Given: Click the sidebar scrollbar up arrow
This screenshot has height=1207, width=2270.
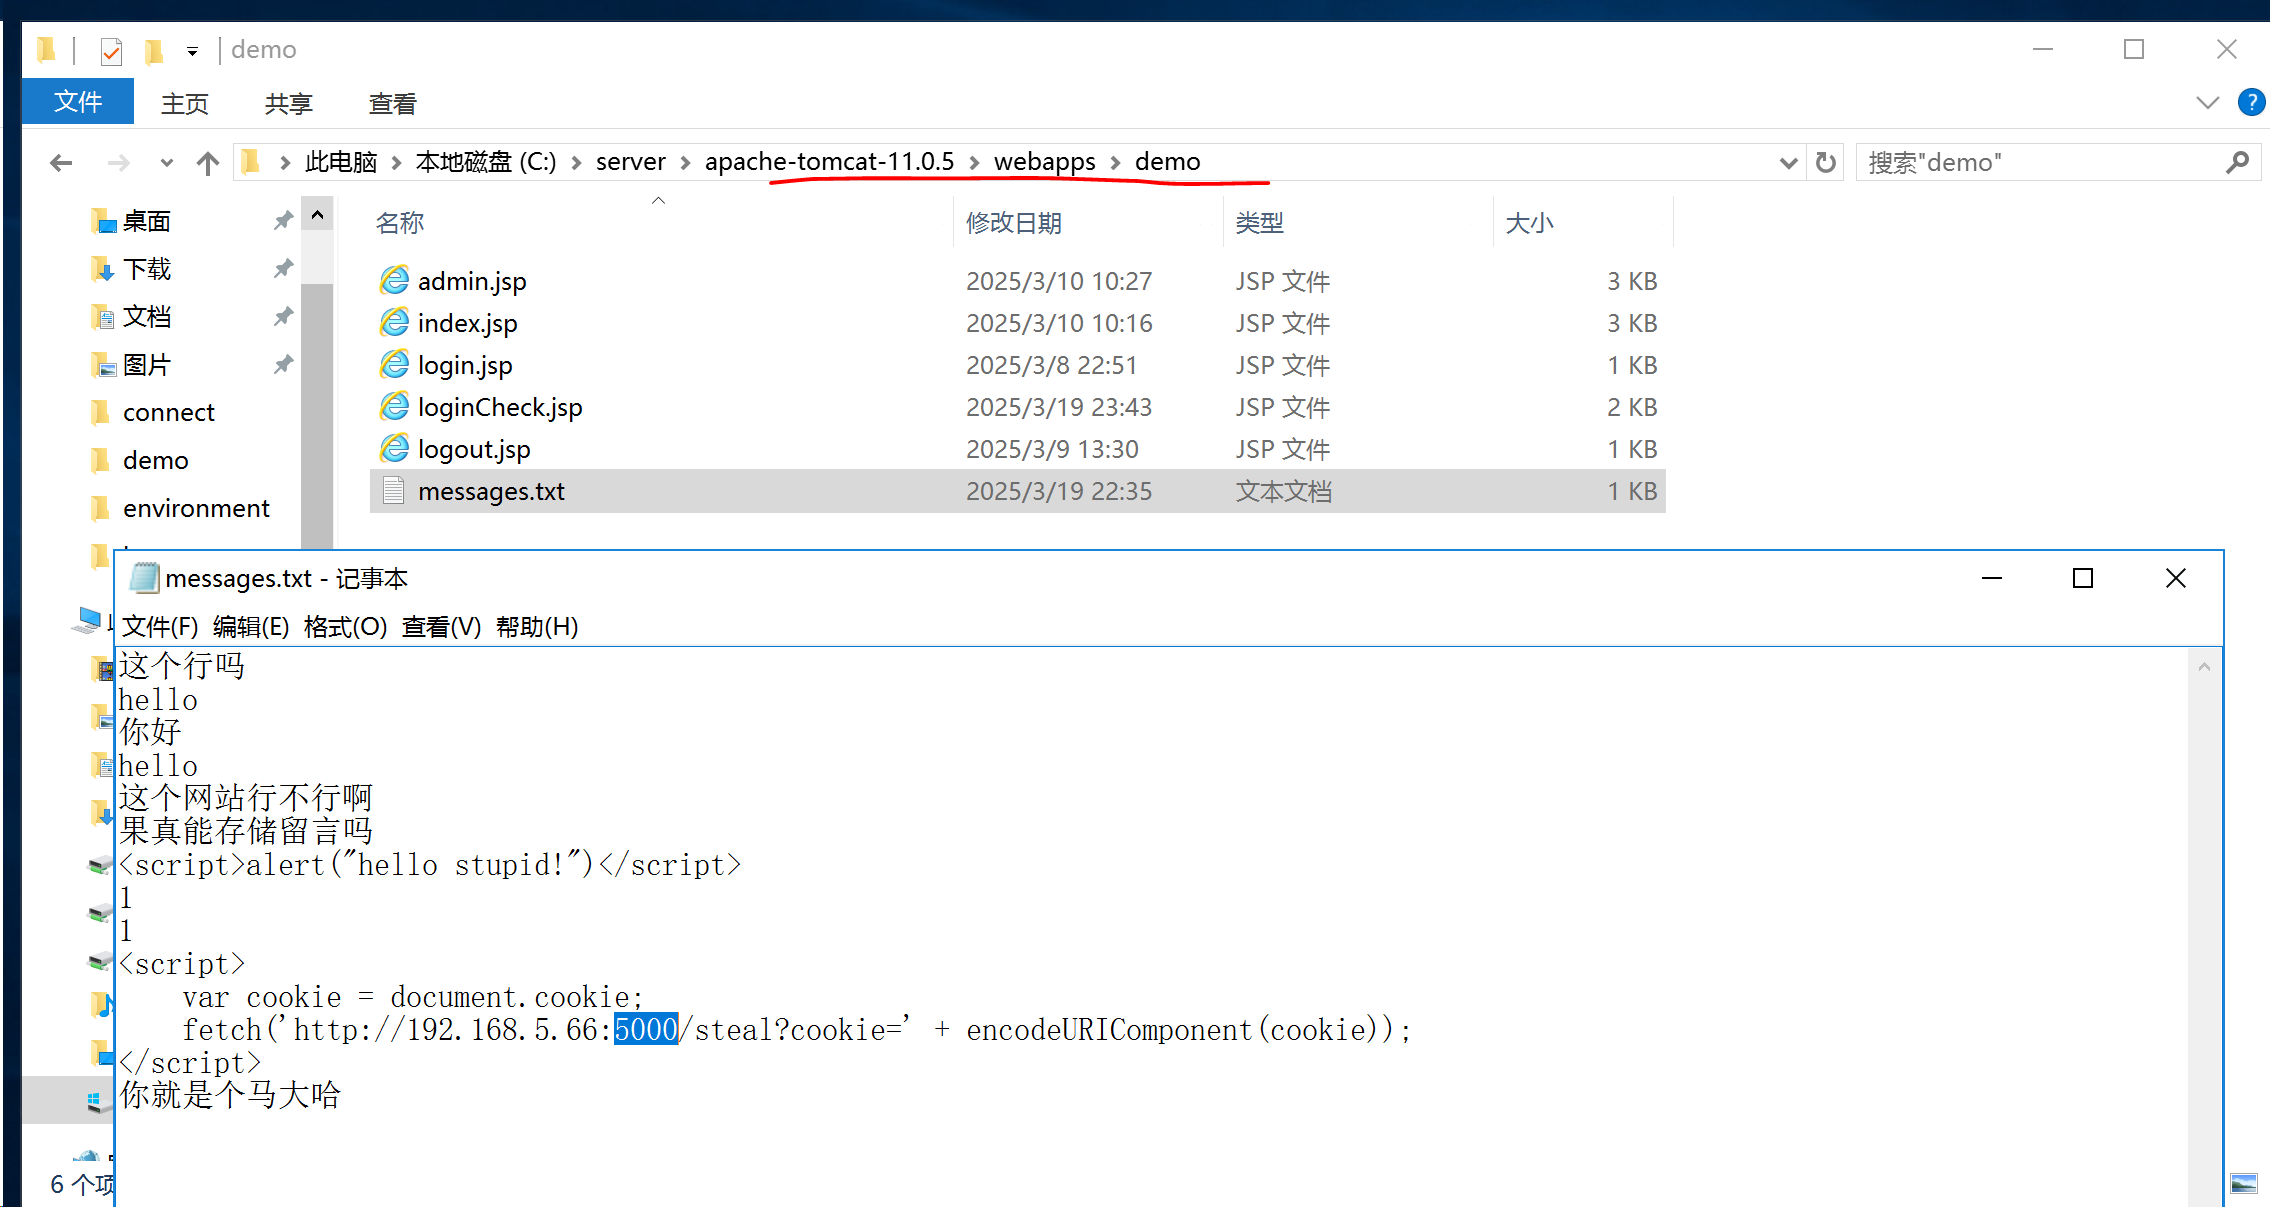Looking at the screenshot, I should (317, 215).
